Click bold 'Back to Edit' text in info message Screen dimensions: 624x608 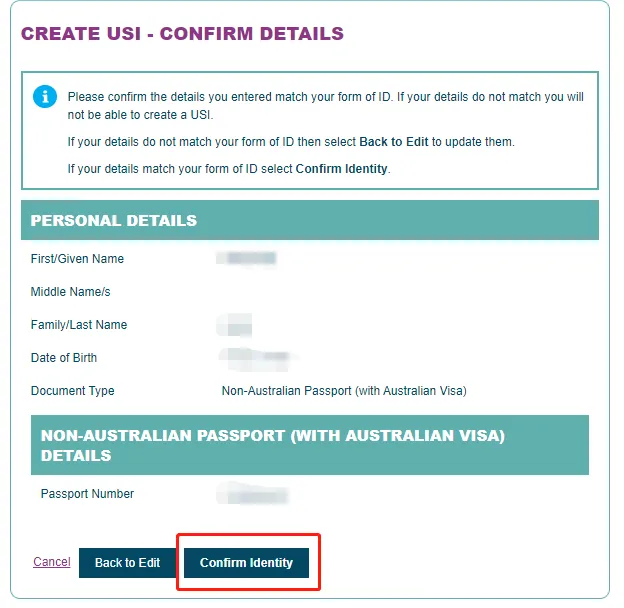tap(393, 142)
